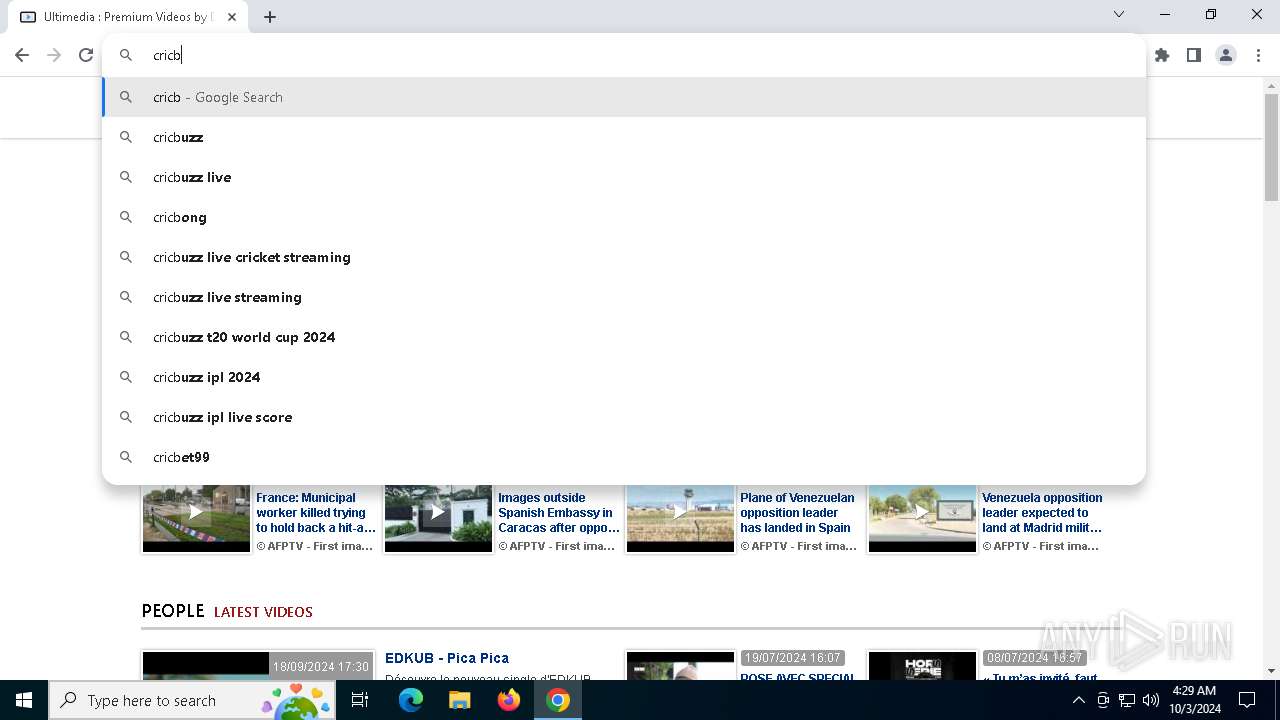Screen dimensions: 1280x720
Task: Open the Windows Start menu
Action: pyautogui.click(x=23, y=700)
